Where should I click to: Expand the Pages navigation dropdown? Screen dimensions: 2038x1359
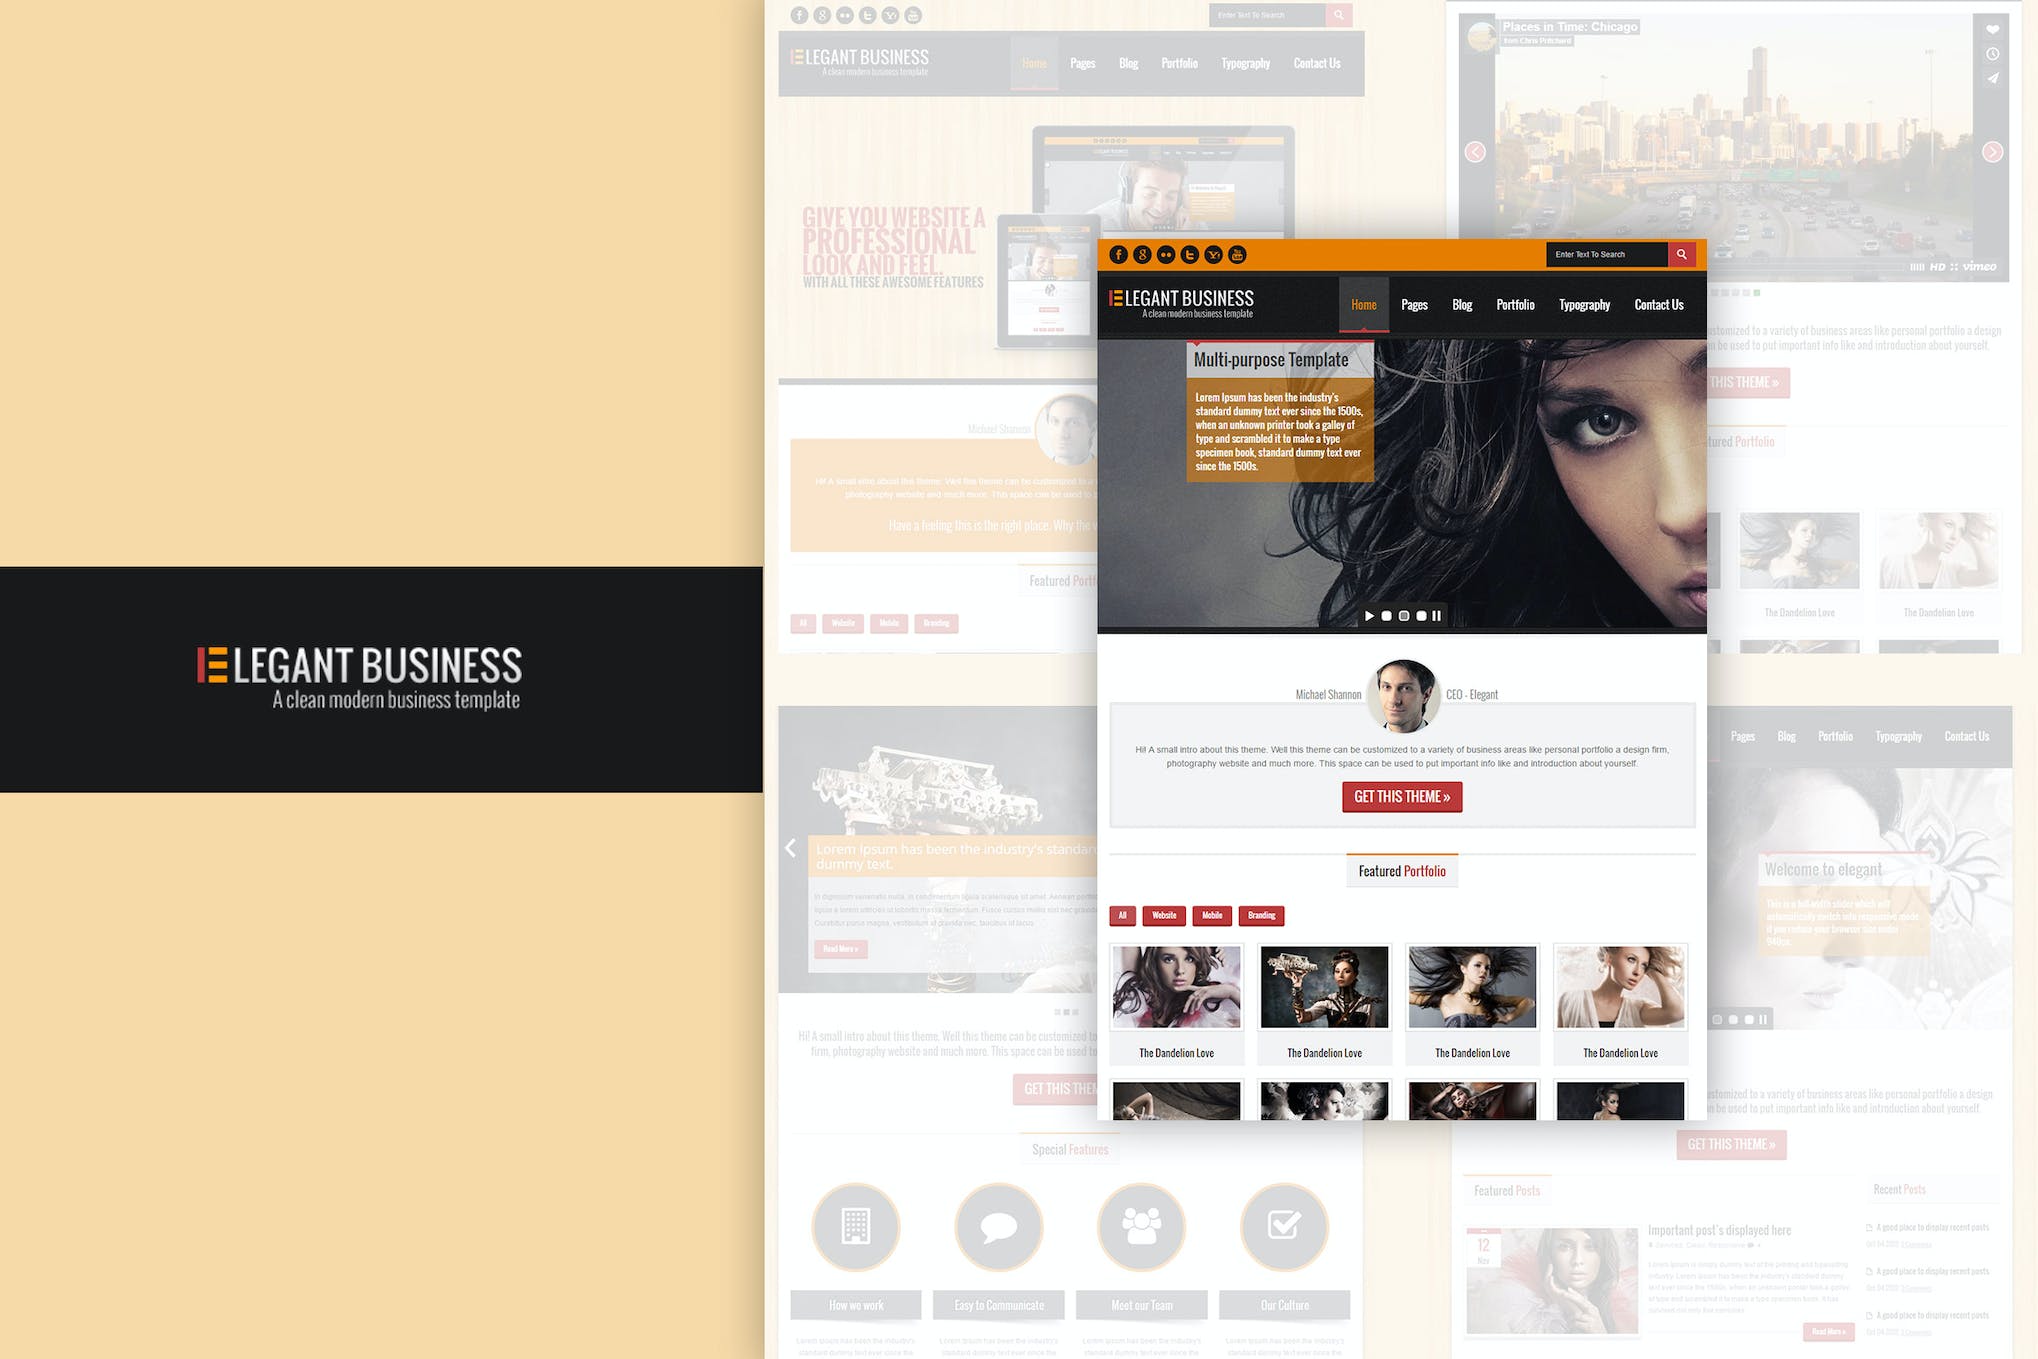(1412, 303)
